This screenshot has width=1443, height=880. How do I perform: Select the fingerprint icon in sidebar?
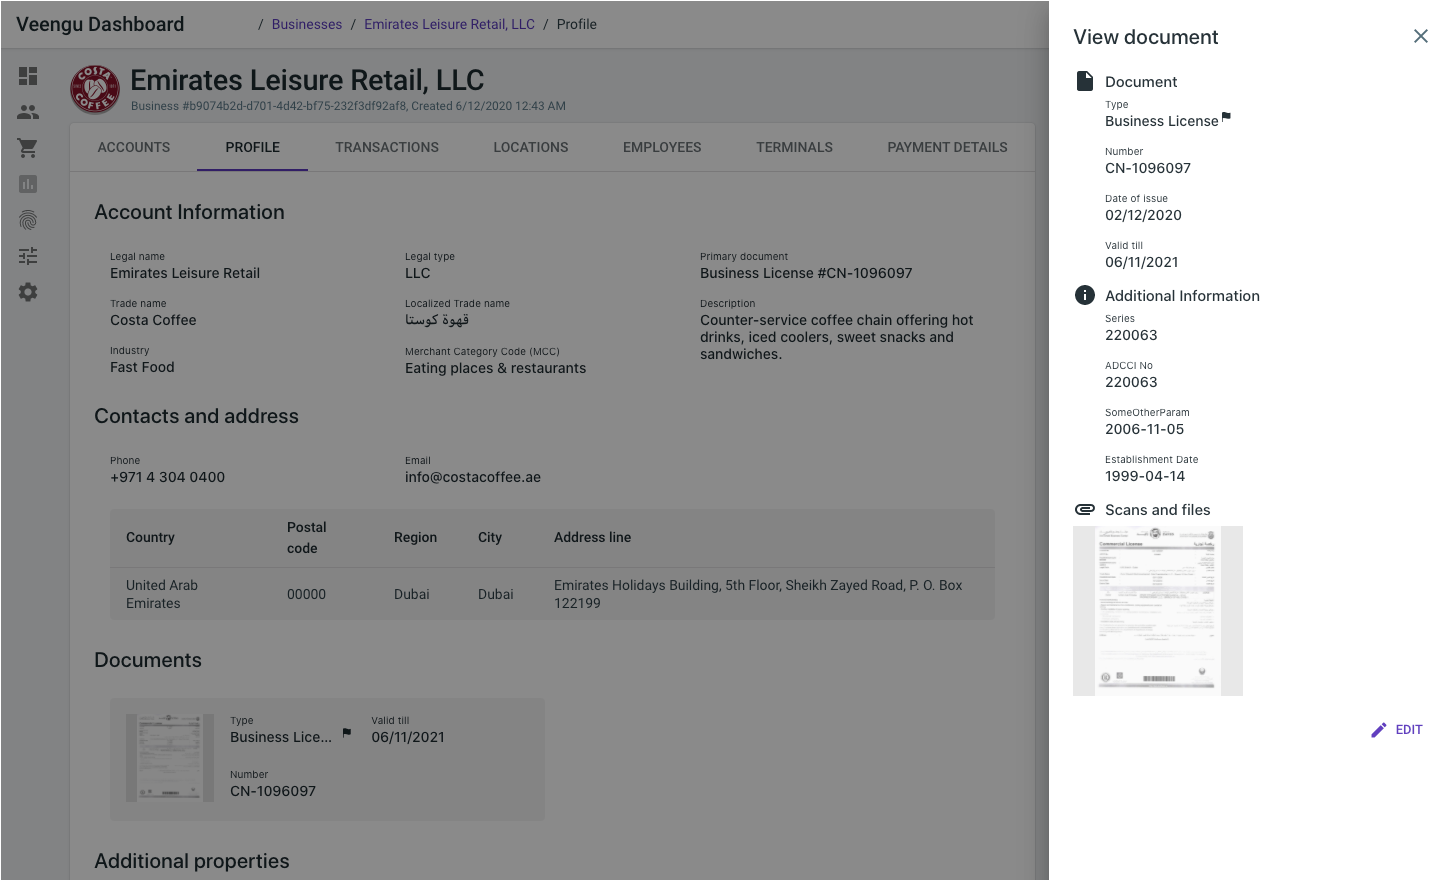coord(28,219)
